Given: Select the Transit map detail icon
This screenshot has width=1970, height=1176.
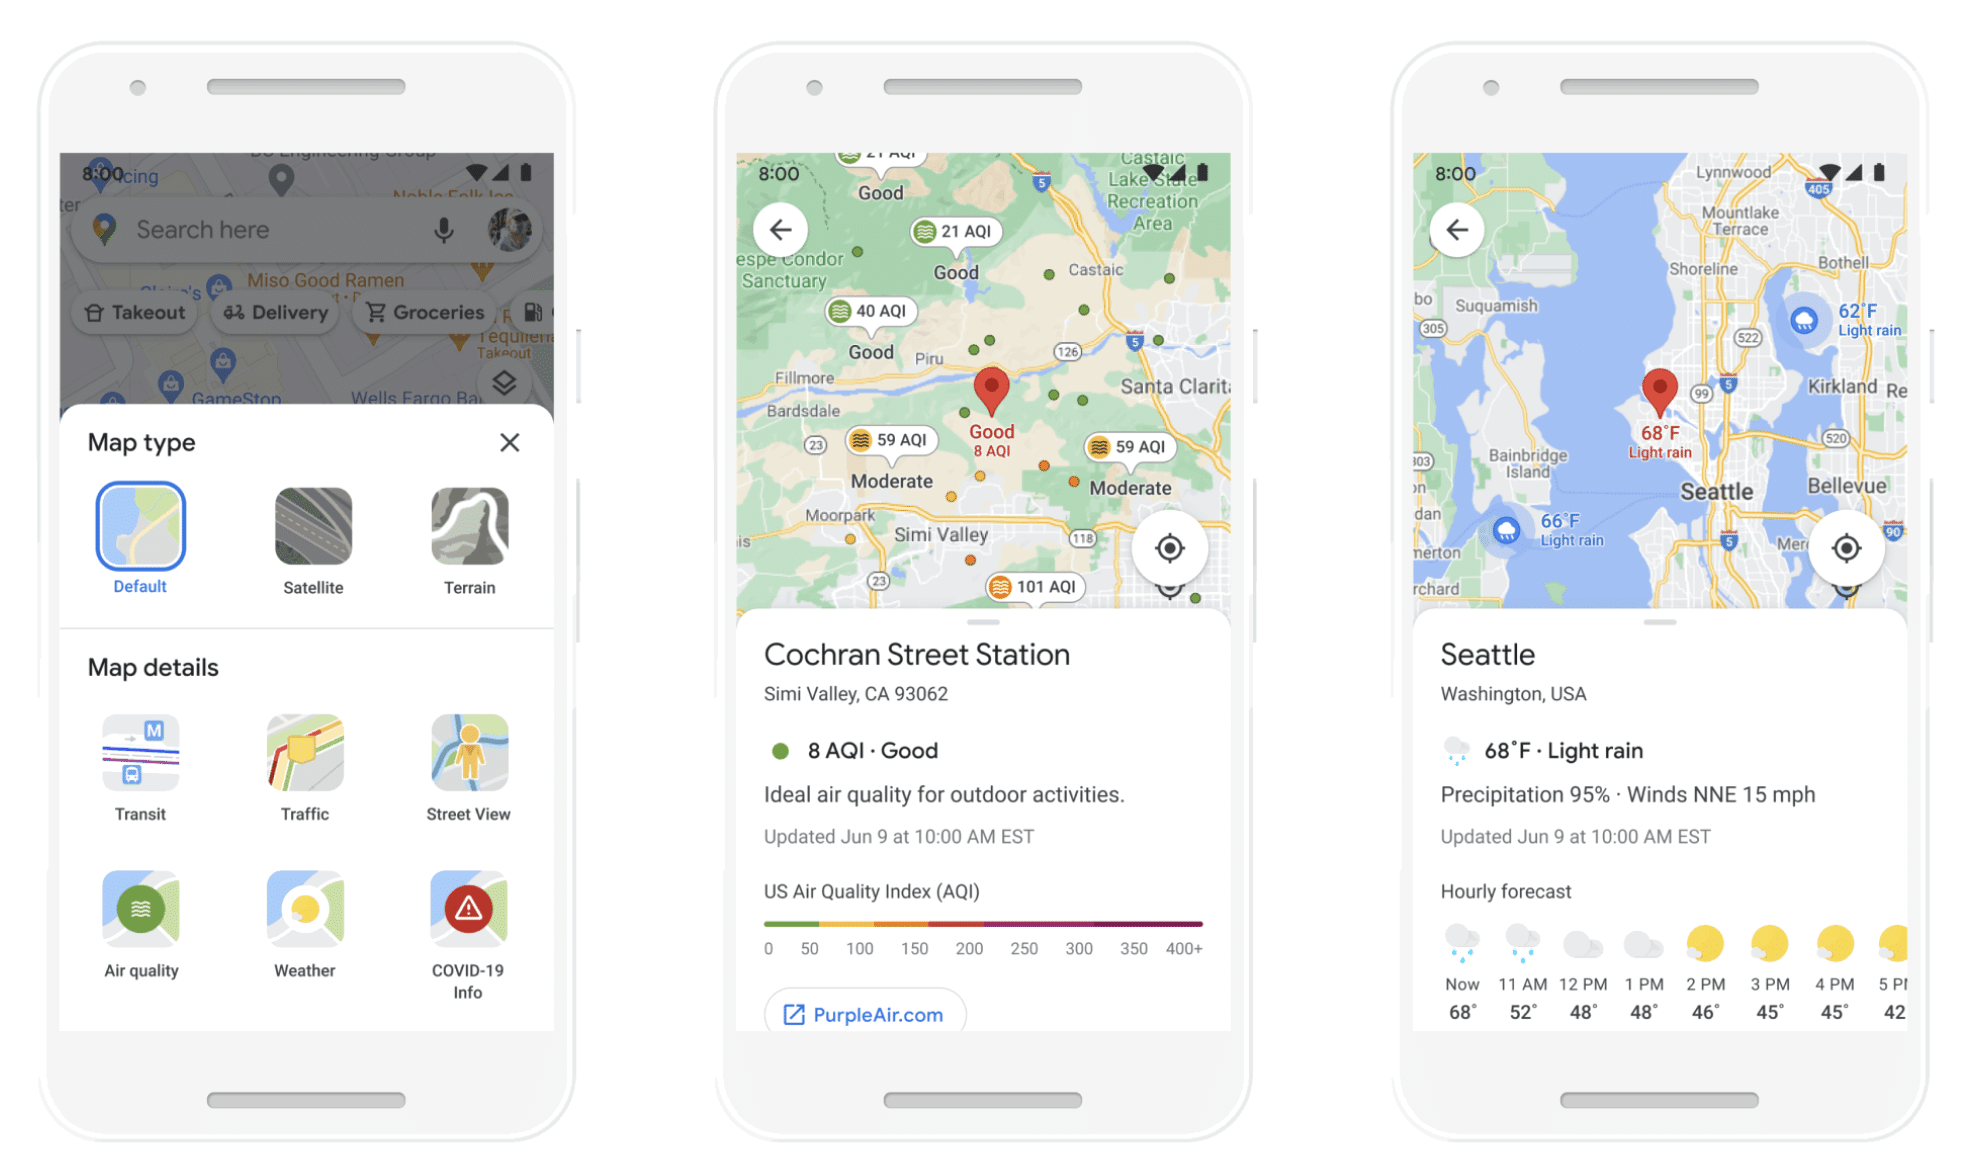Looking at the screenshot, I should pos(140,749).
